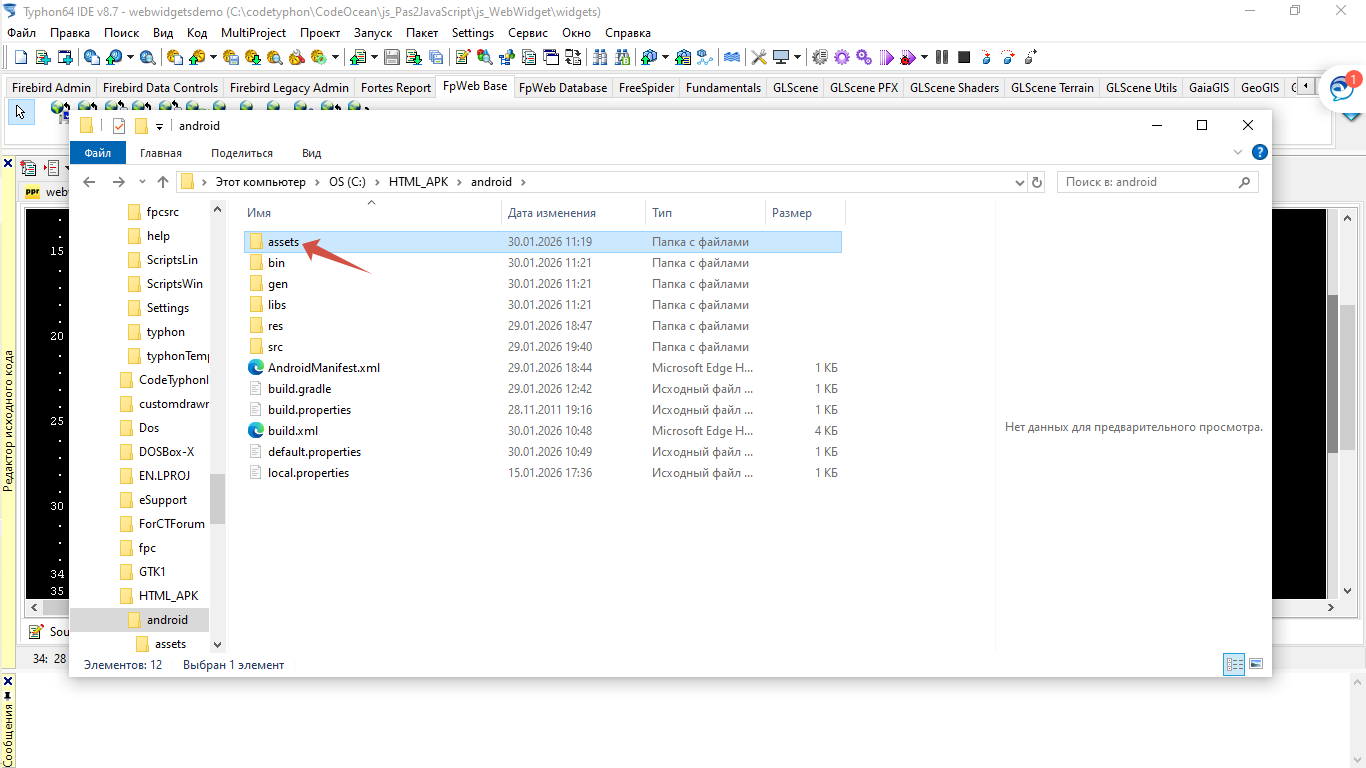Select the arrow pointer tool in component palette
The height and width of the screenshot is (768, 1366).
point(20,111)
